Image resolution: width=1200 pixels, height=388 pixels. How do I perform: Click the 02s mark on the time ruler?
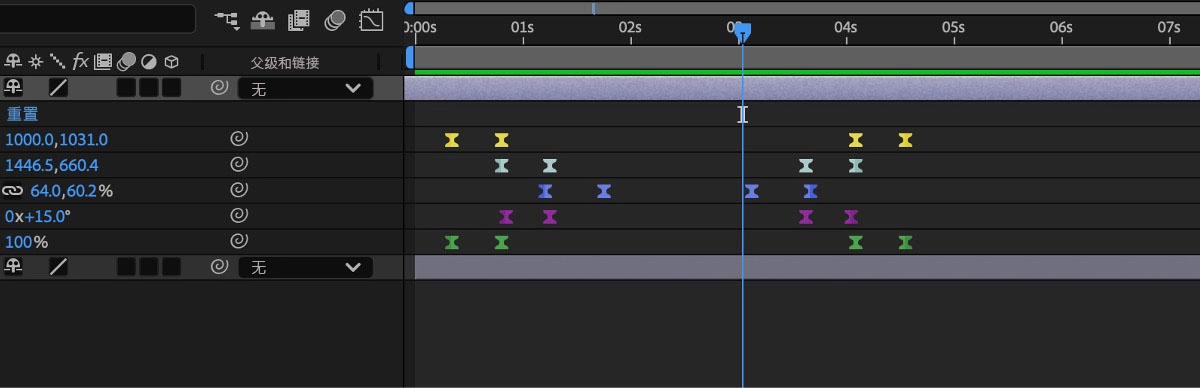pos(630,27)
